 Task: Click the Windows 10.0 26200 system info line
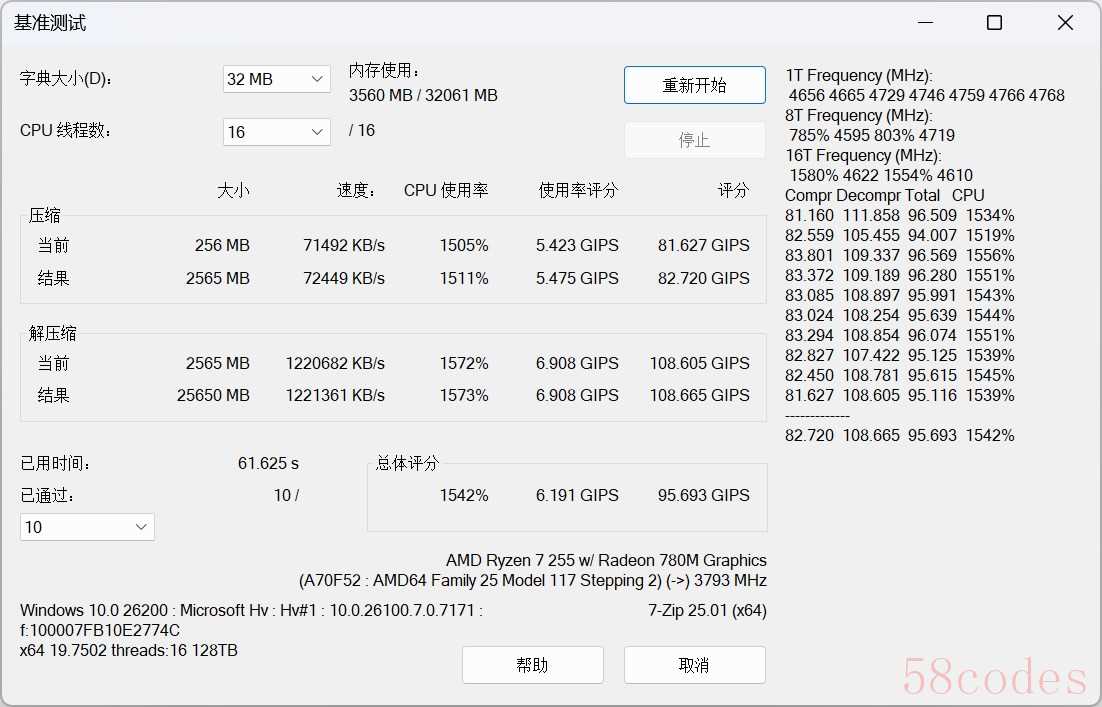251,610
